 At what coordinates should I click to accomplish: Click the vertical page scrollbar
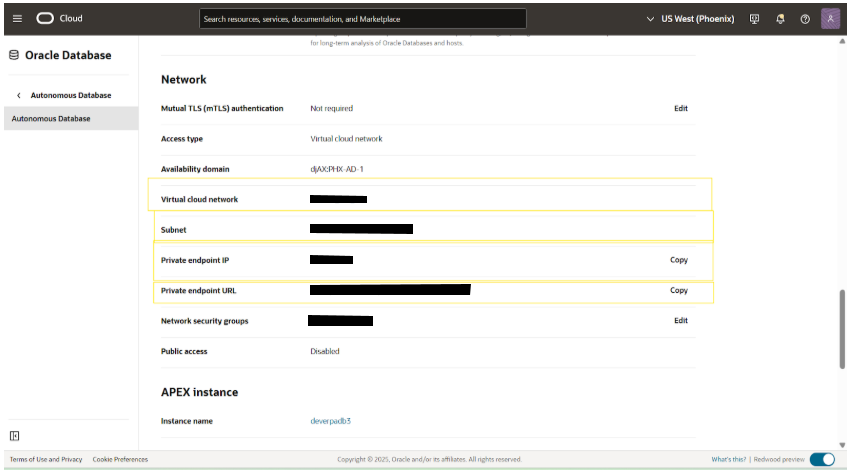tap(842, 330)
